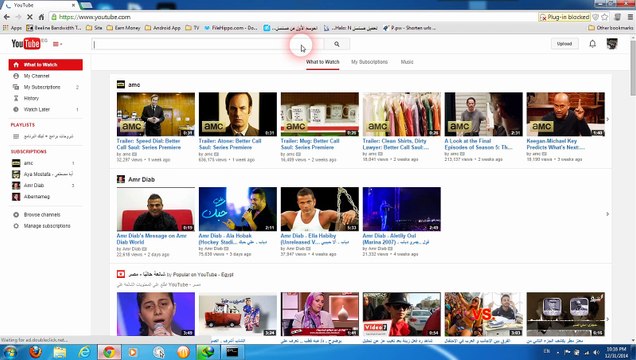Open Firefox from the taskbar
This screenshot has width=636, height=360.
pos(36,352)
